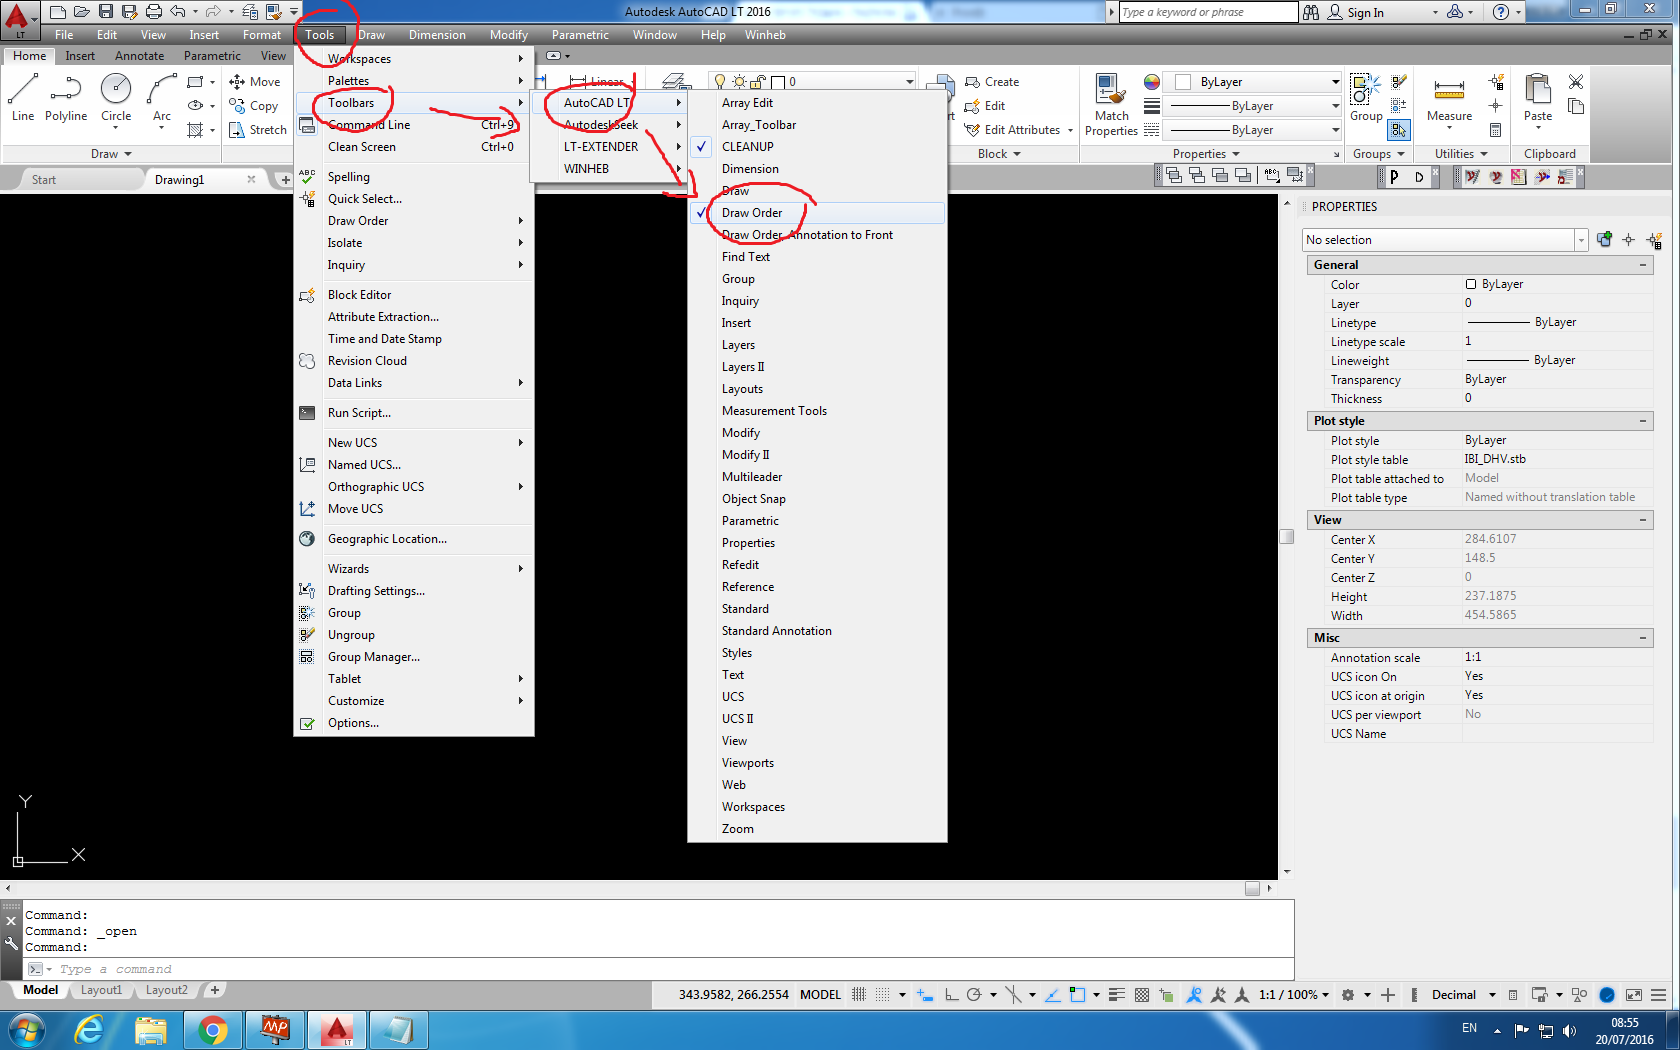Click the Object Color wheel swatch
The width and height of the screenshot is (1680, 1050).
click(1152, 82)
